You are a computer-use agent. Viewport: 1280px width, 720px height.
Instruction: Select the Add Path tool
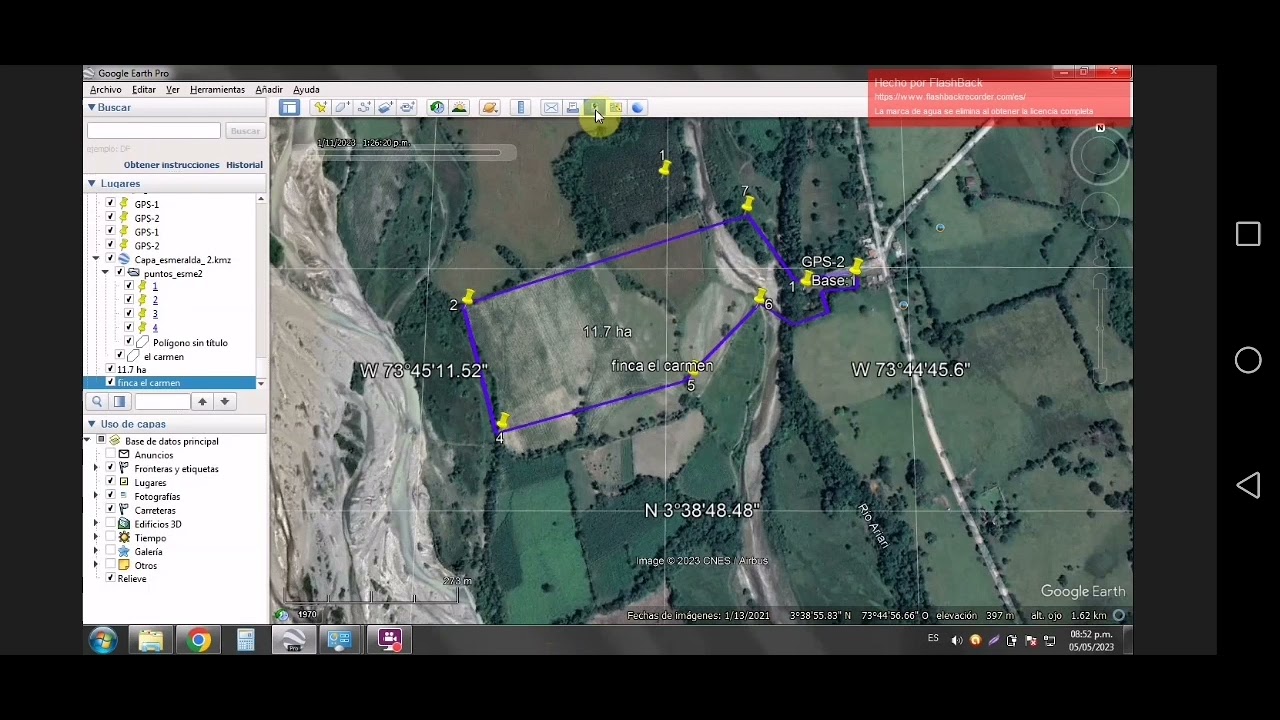364,108
